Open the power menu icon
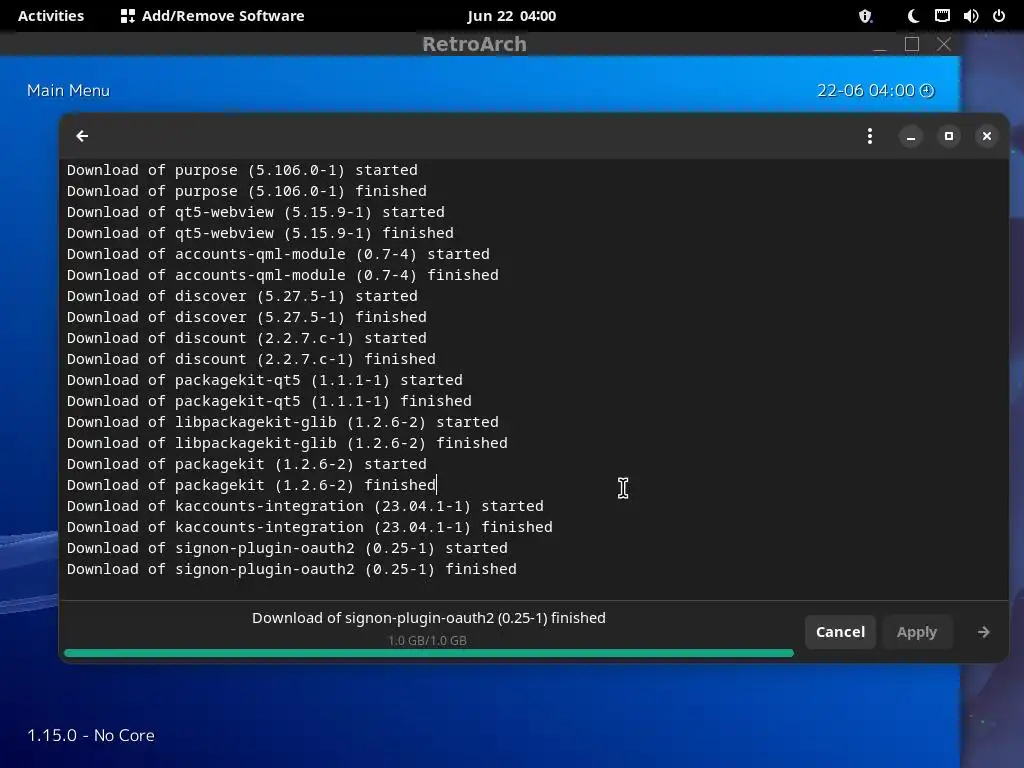 tap(999, 16)
